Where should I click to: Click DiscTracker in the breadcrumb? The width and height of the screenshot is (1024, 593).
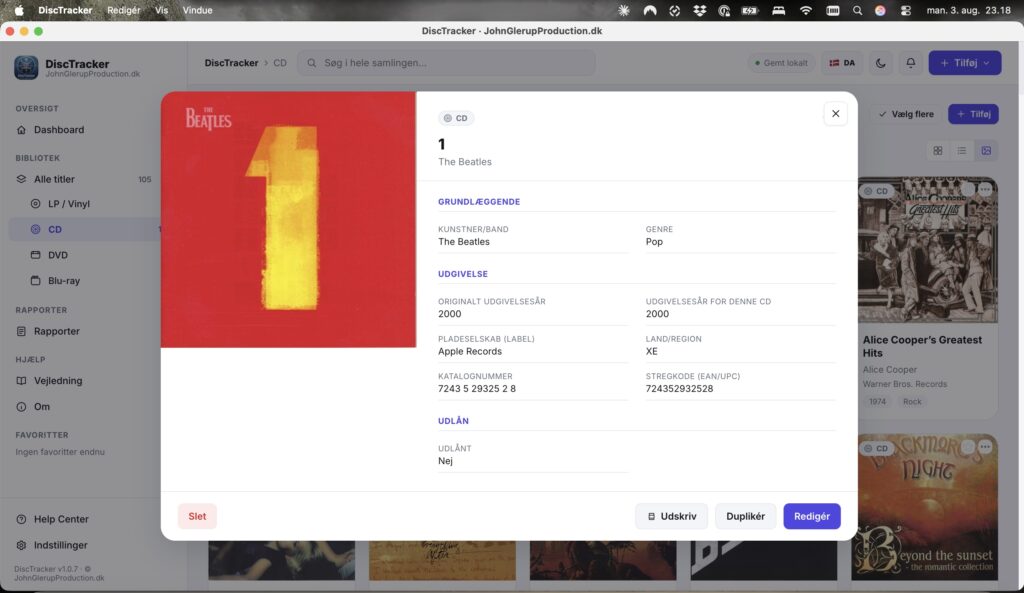pyautogui.click(x=231, y=63)
